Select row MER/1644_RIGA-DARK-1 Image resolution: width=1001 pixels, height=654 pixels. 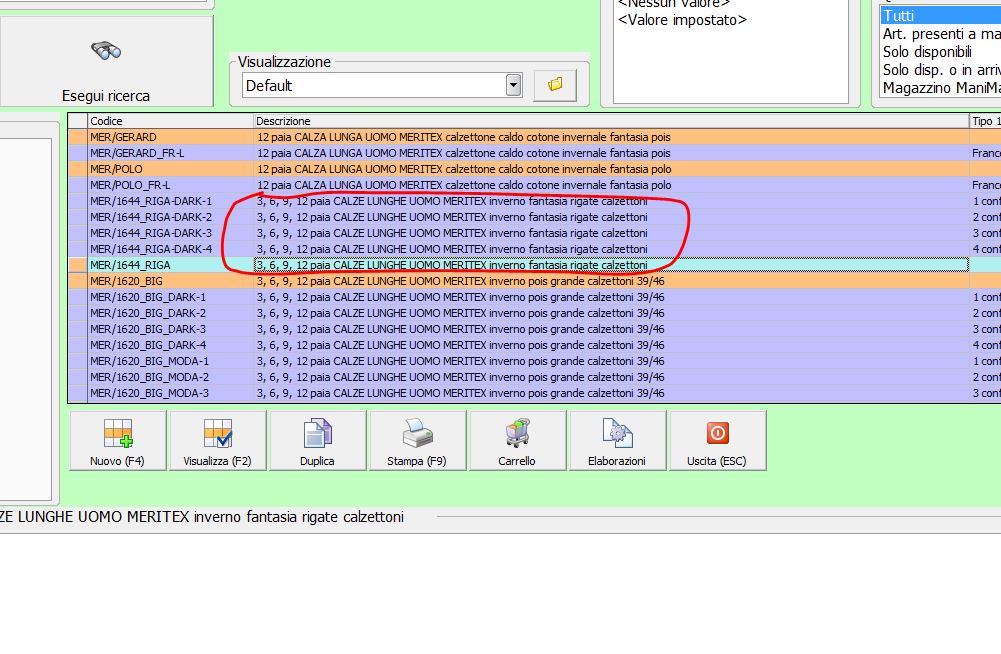[x=170, y=201]
